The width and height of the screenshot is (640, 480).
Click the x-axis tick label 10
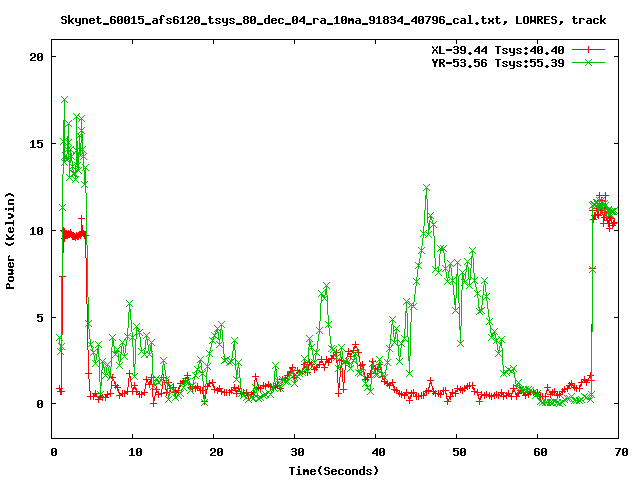pos(134,452)
